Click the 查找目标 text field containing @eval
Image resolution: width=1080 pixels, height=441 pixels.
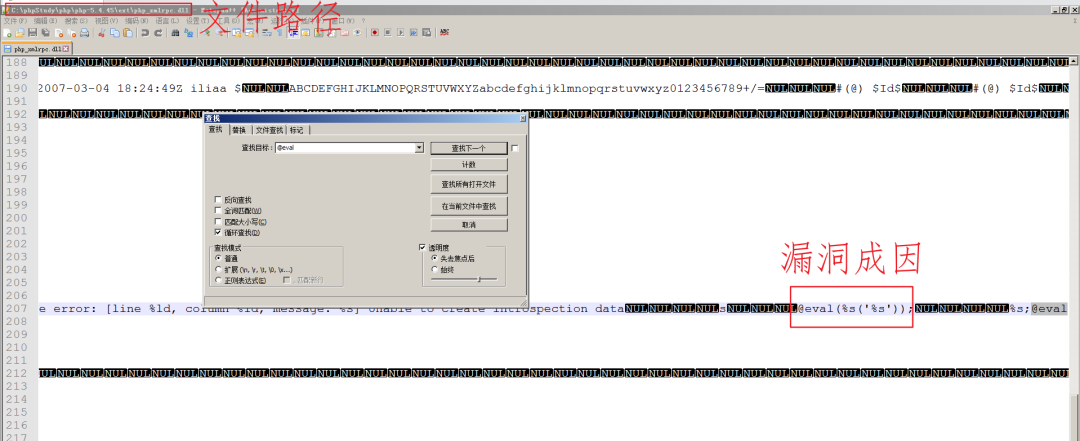point(344,147)
